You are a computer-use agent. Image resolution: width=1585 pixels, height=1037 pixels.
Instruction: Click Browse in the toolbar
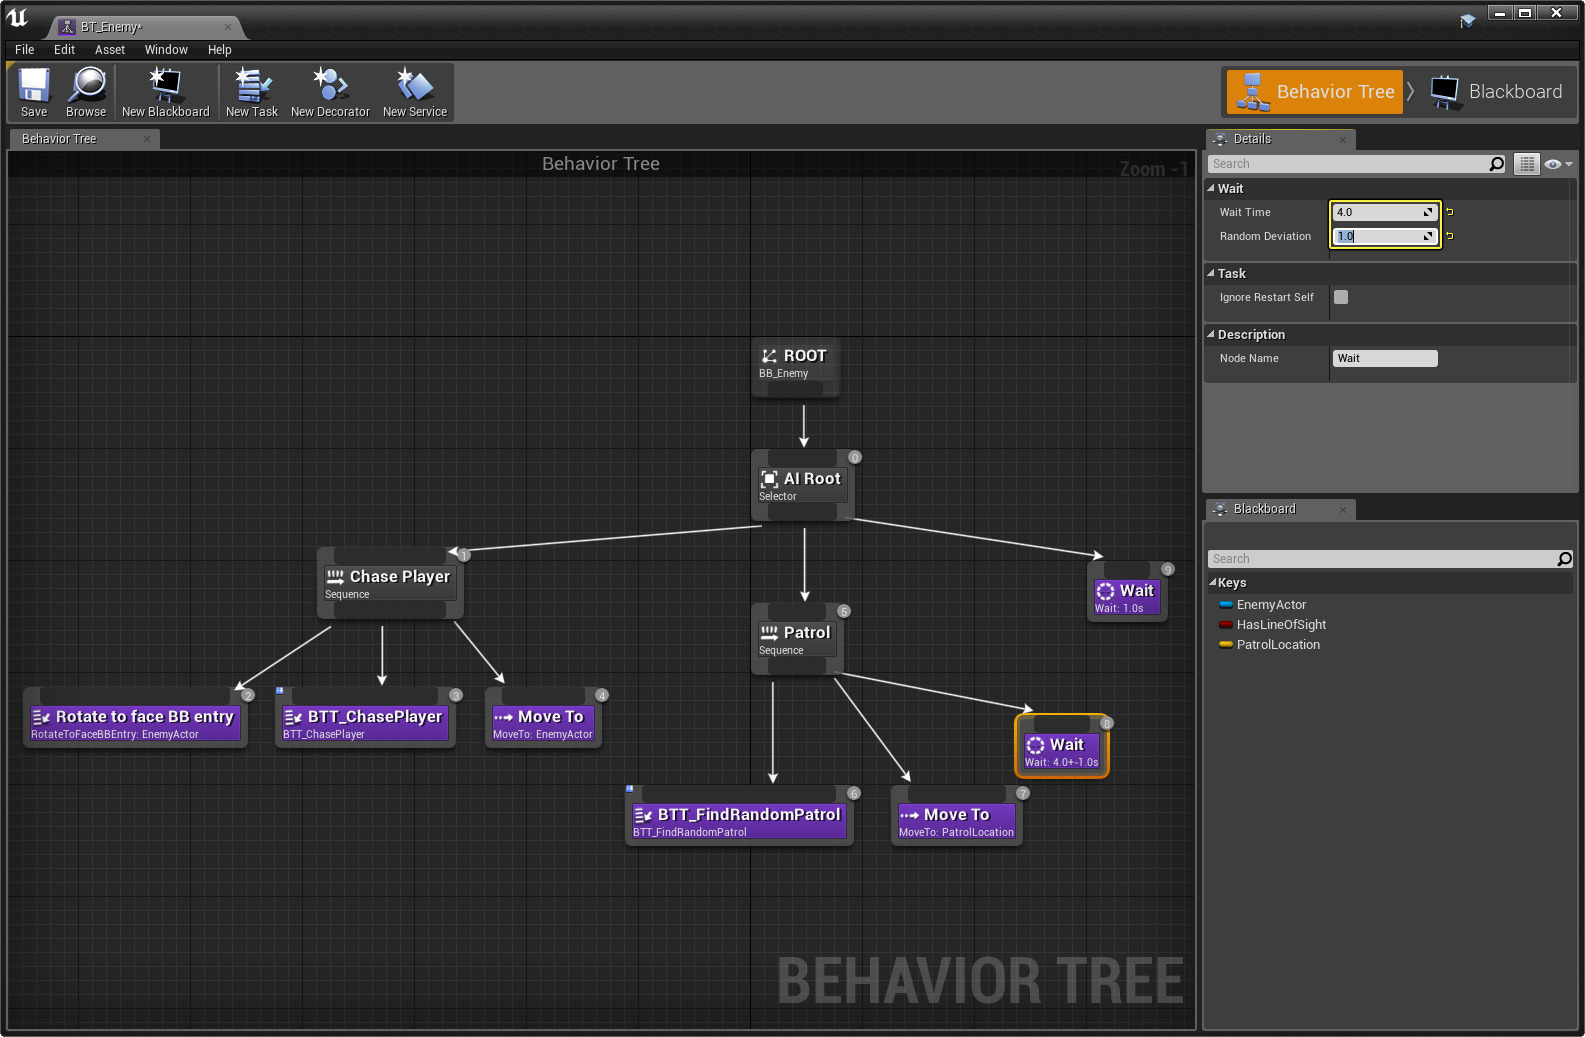click(x=86, y=92)
